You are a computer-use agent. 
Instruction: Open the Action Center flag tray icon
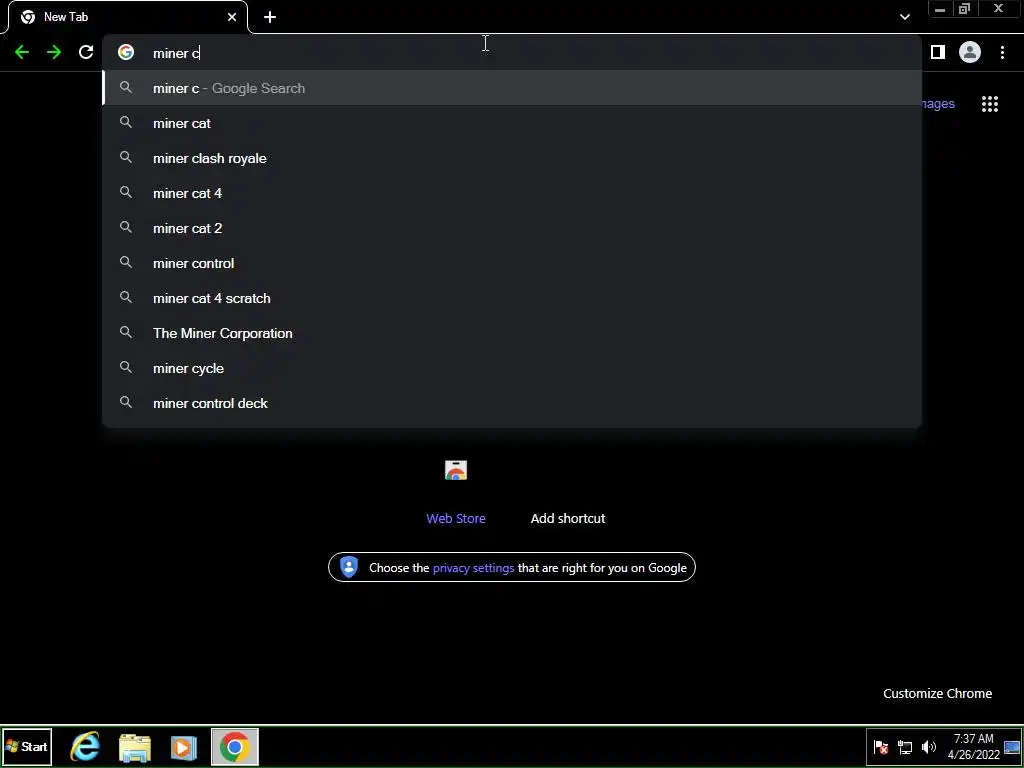point(881,747)
